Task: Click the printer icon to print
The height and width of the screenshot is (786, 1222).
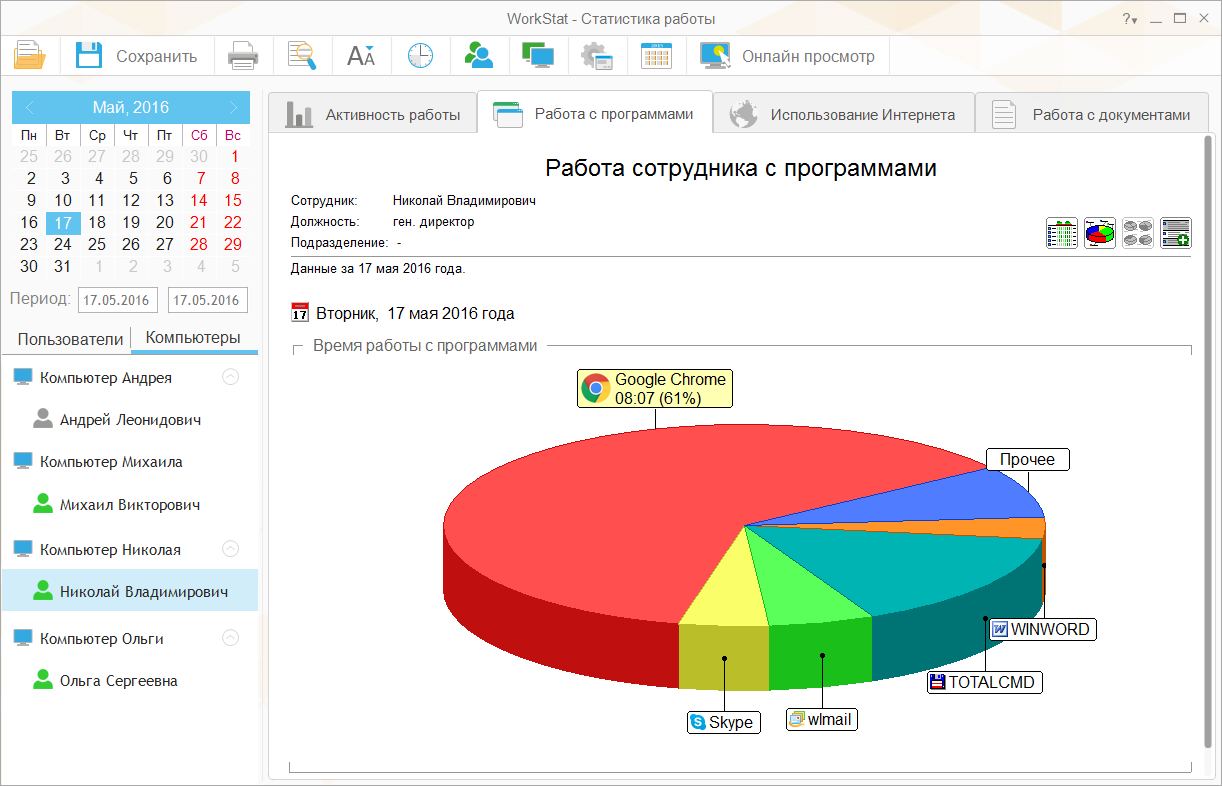Action: coord(243,56)
